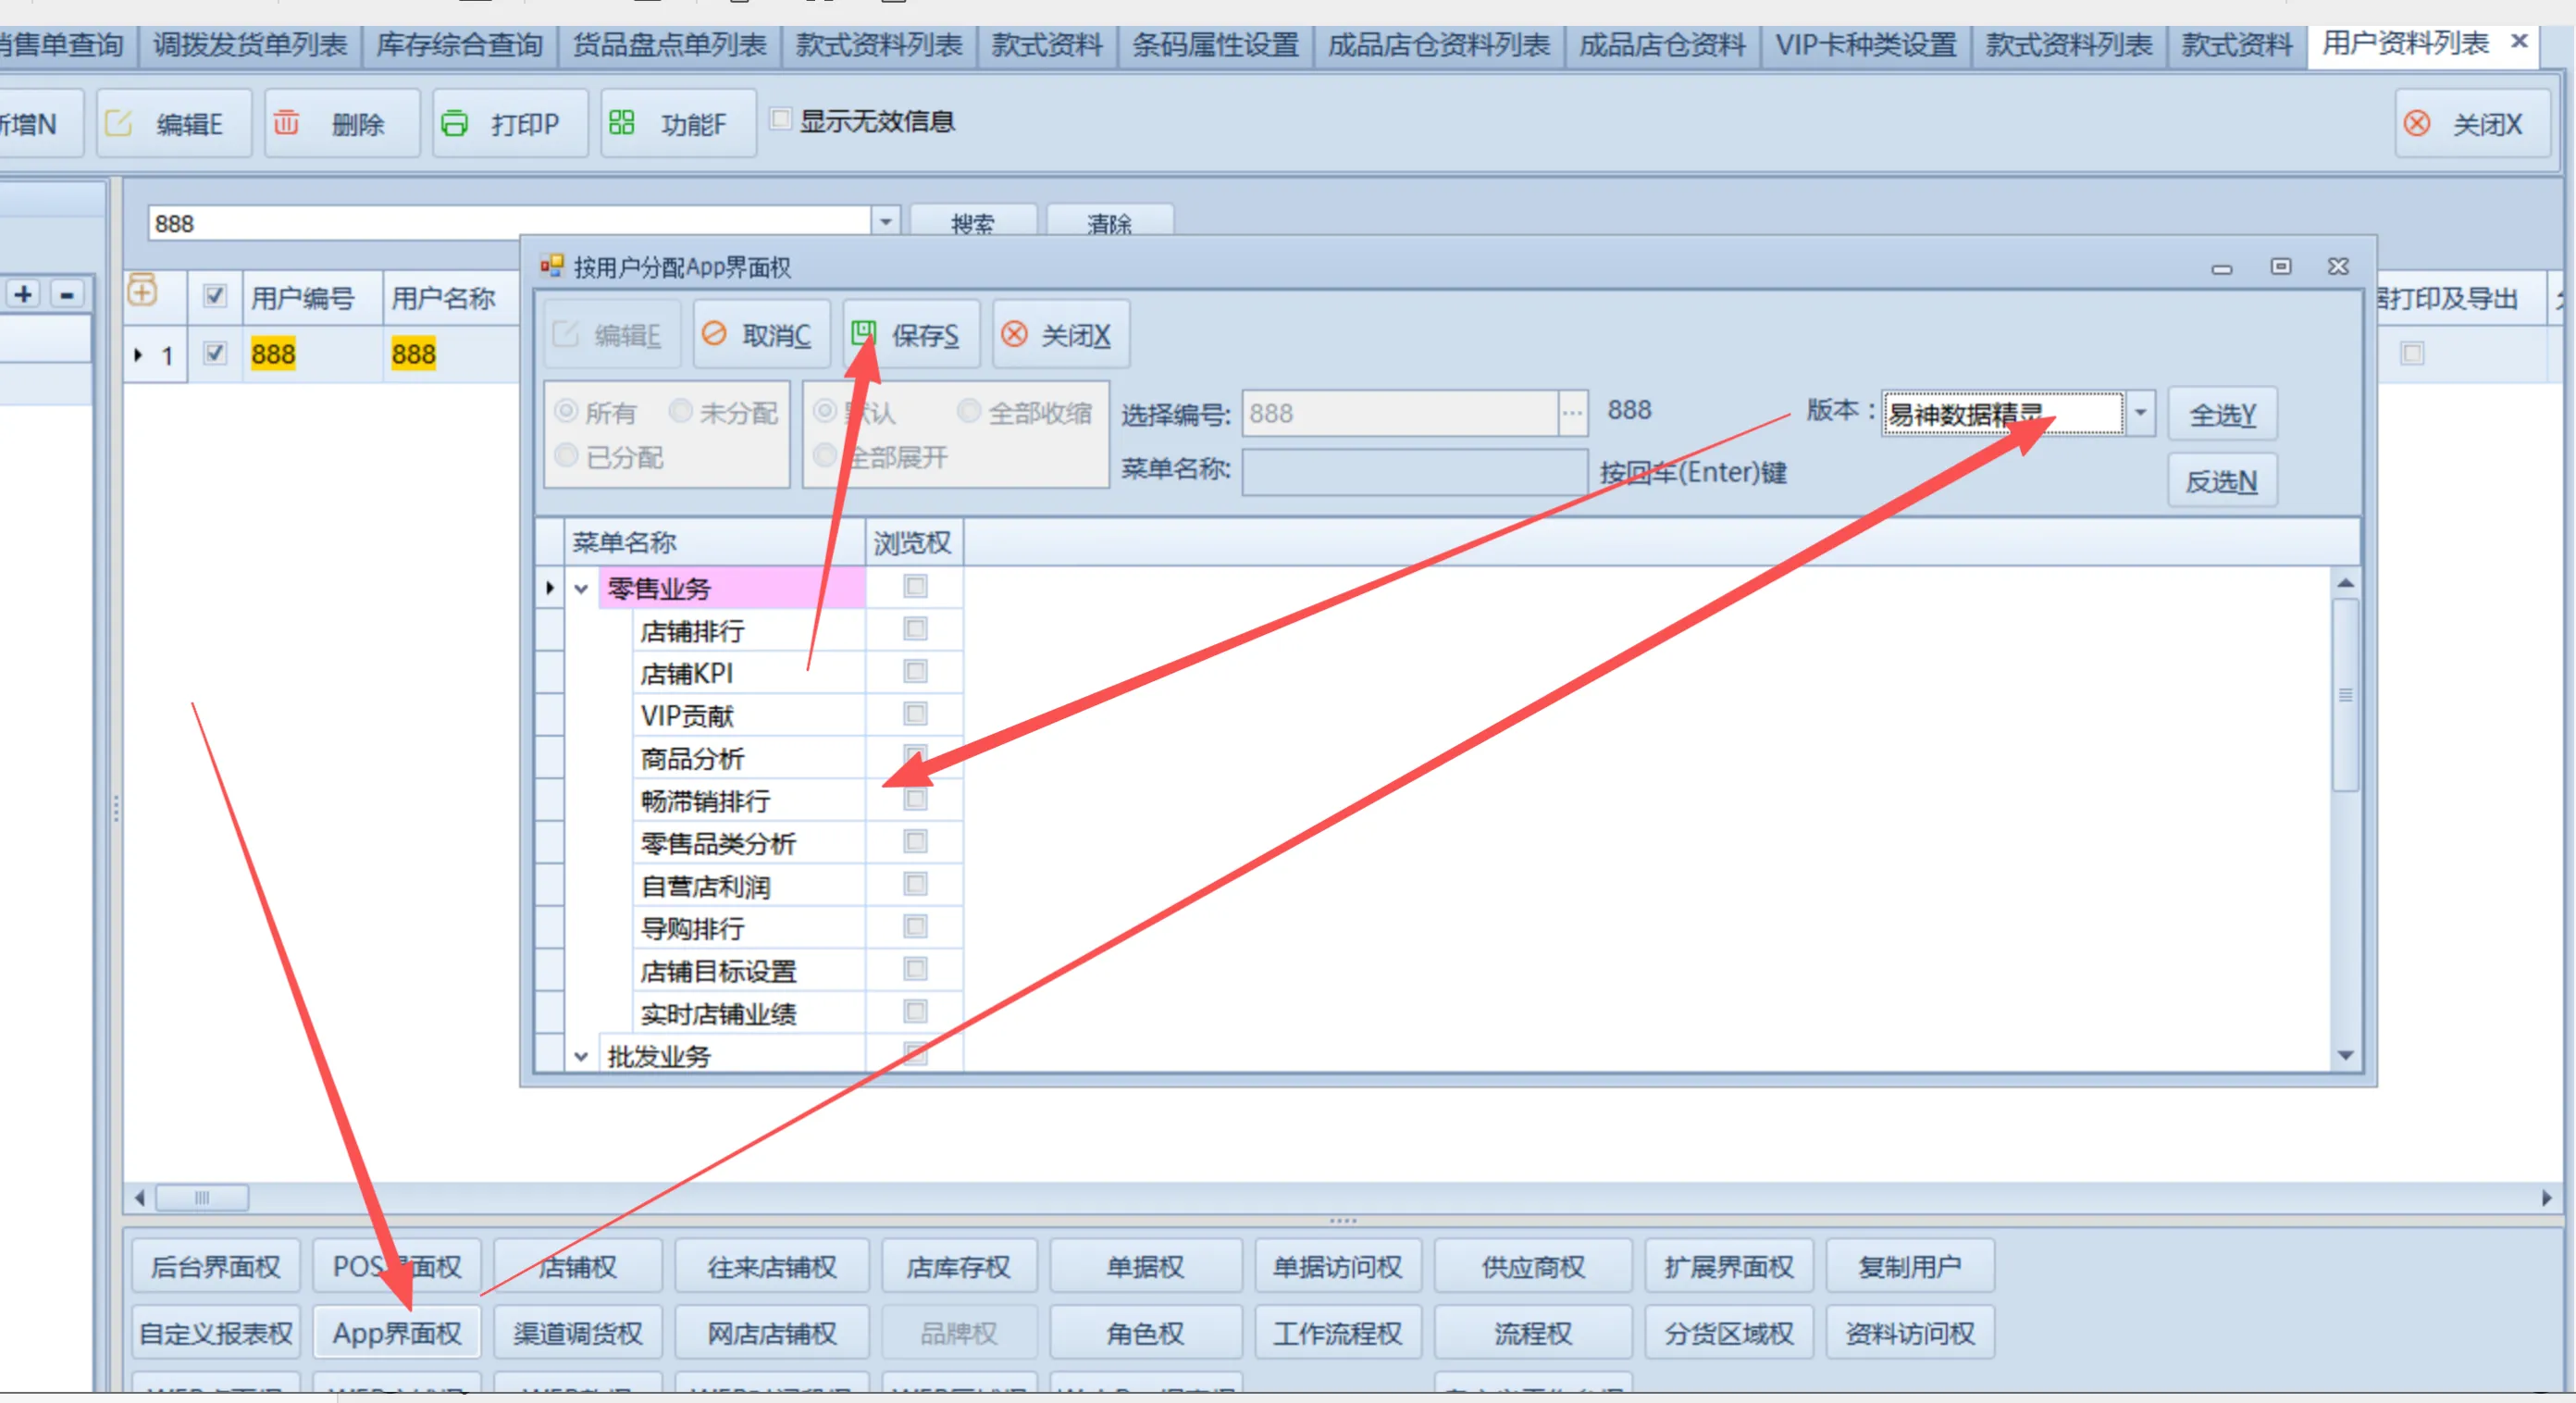Screen dimensions: 2576x1403
Task: Uncheck the user 888 row checkbox
Action: [x=214, y=353]
